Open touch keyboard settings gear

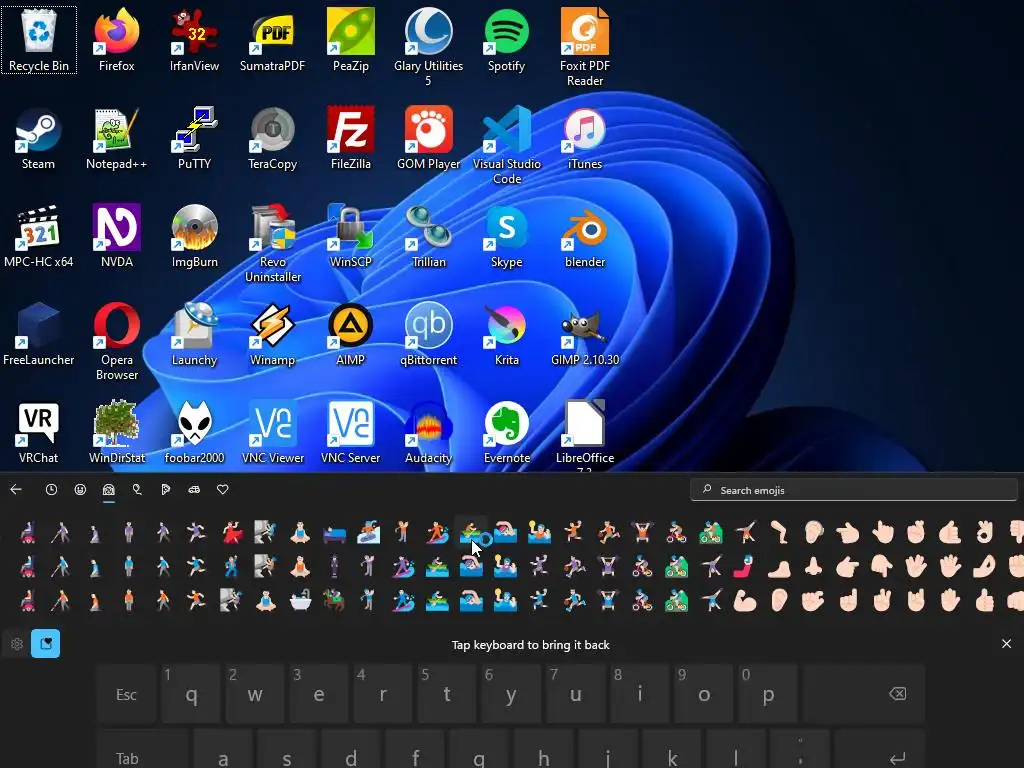pos(17,644)
